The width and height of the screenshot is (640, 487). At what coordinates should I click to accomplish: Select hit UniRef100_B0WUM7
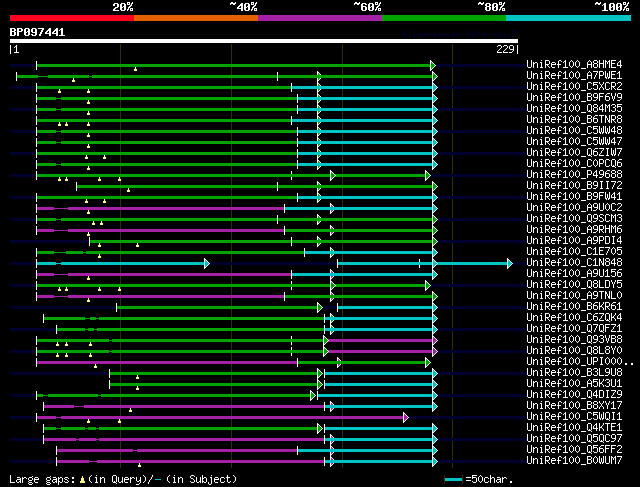point(574,461)
